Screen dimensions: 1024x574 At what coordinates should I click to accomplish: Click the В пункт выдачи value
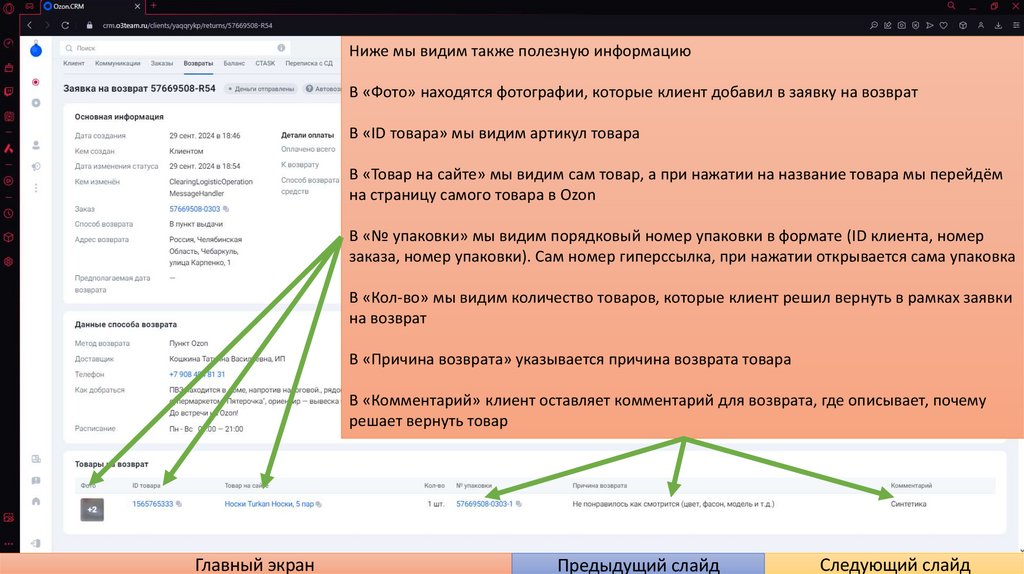pyautogui.click(x=196, y=224)
